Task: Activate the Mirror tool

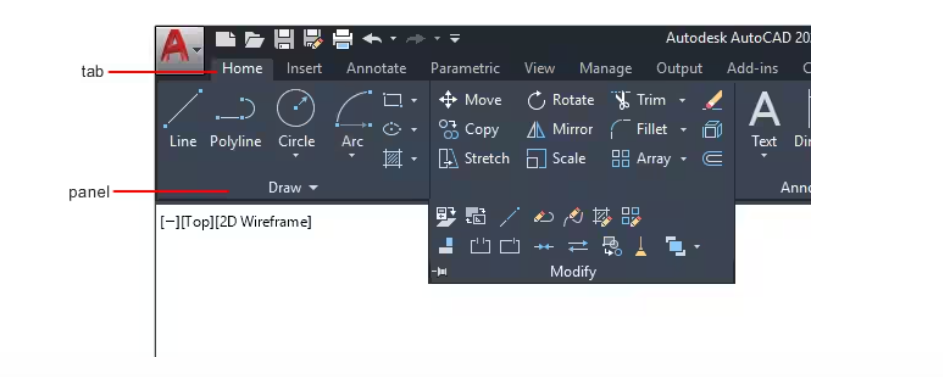Action: 560,129
